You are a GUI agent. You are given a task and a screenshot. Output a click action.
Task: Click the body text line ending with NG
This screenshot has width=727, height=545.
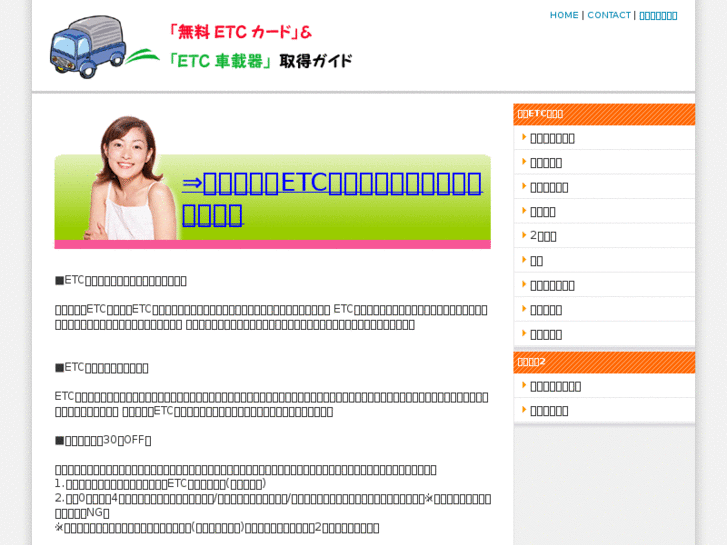click(82, 513)
